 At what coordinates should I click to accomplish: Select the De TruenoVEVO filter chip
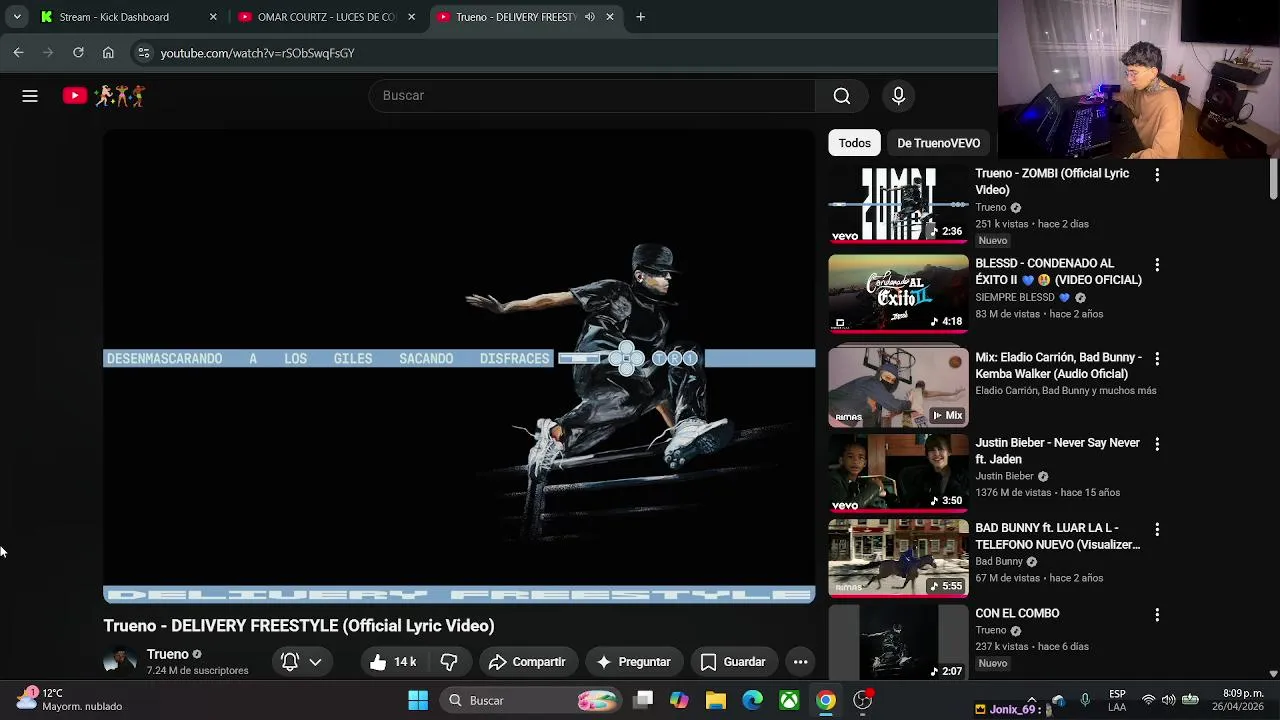tap(938, 143)
